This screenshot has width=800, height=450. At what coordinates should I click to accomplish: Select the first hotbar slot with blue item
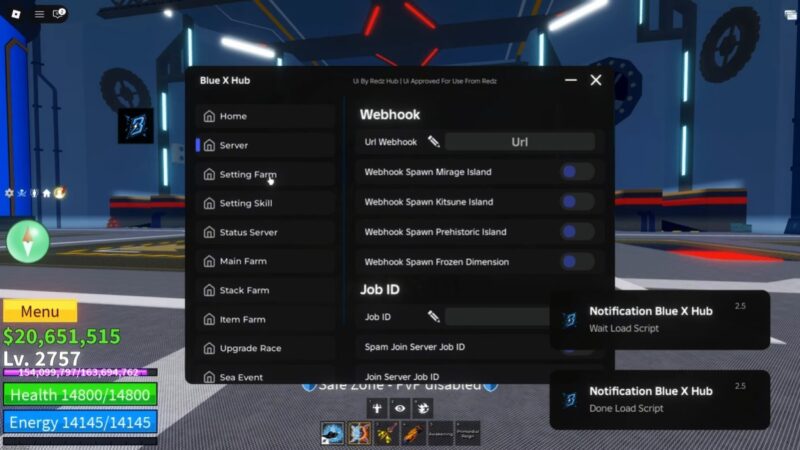332,433
